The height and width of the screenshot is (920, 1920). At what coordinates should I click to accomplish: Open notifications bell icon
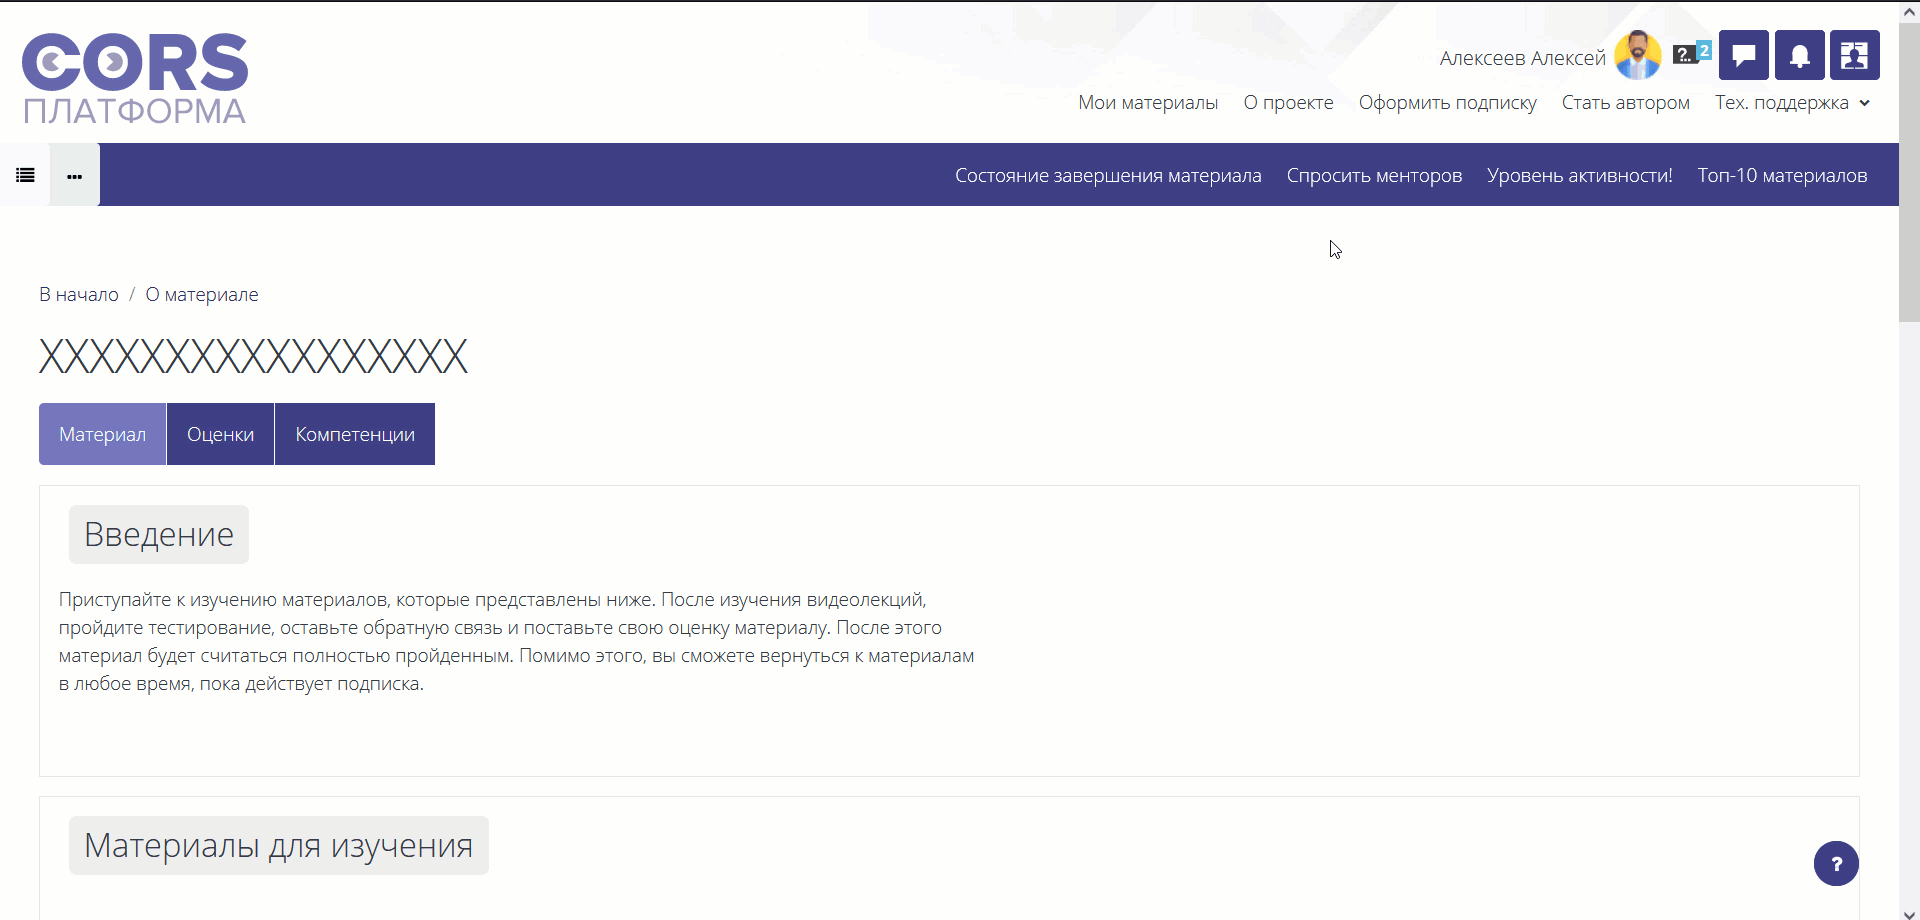click(x=1799, y=55)
